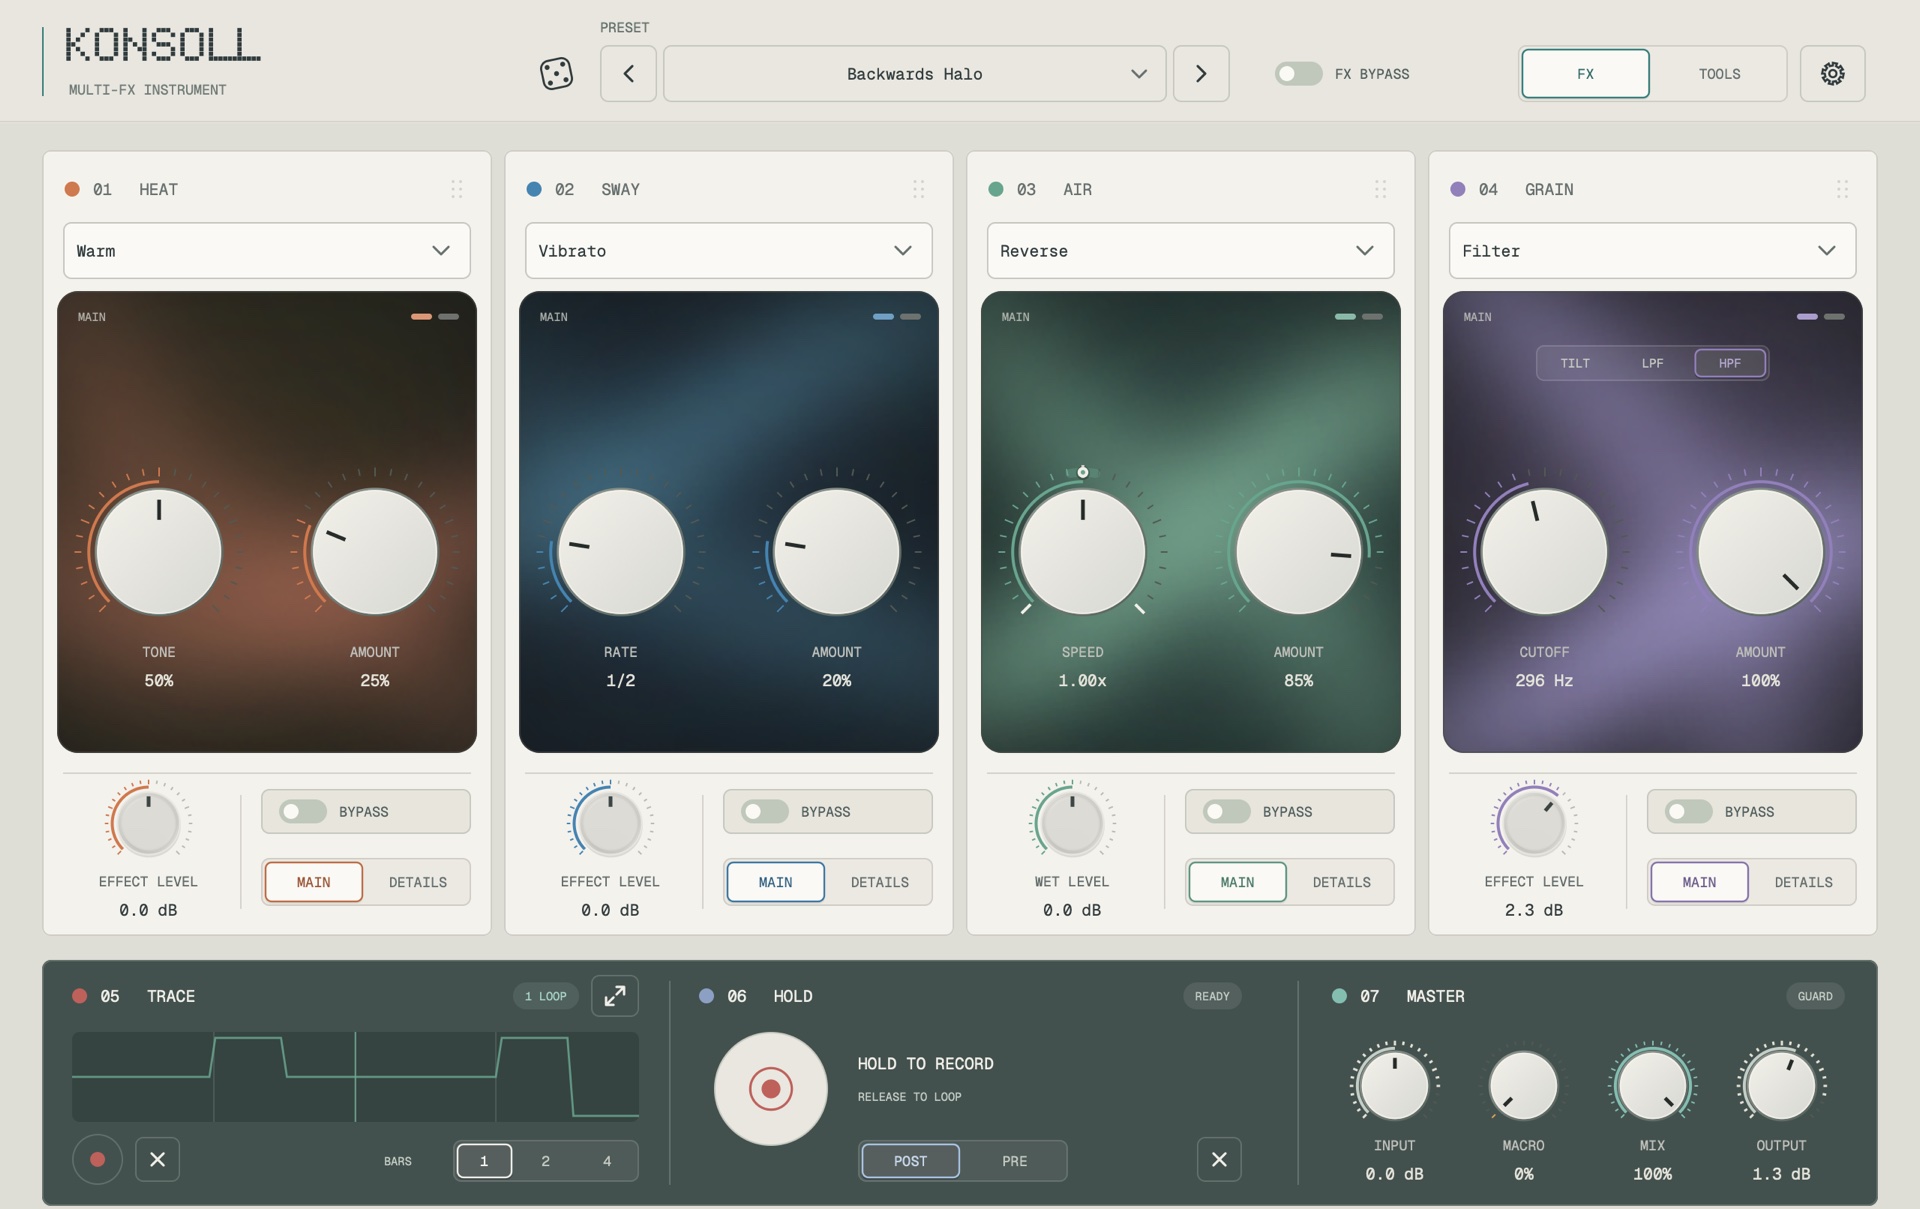Click the TRACE record button
1920x1209 pixels.
97,1159
